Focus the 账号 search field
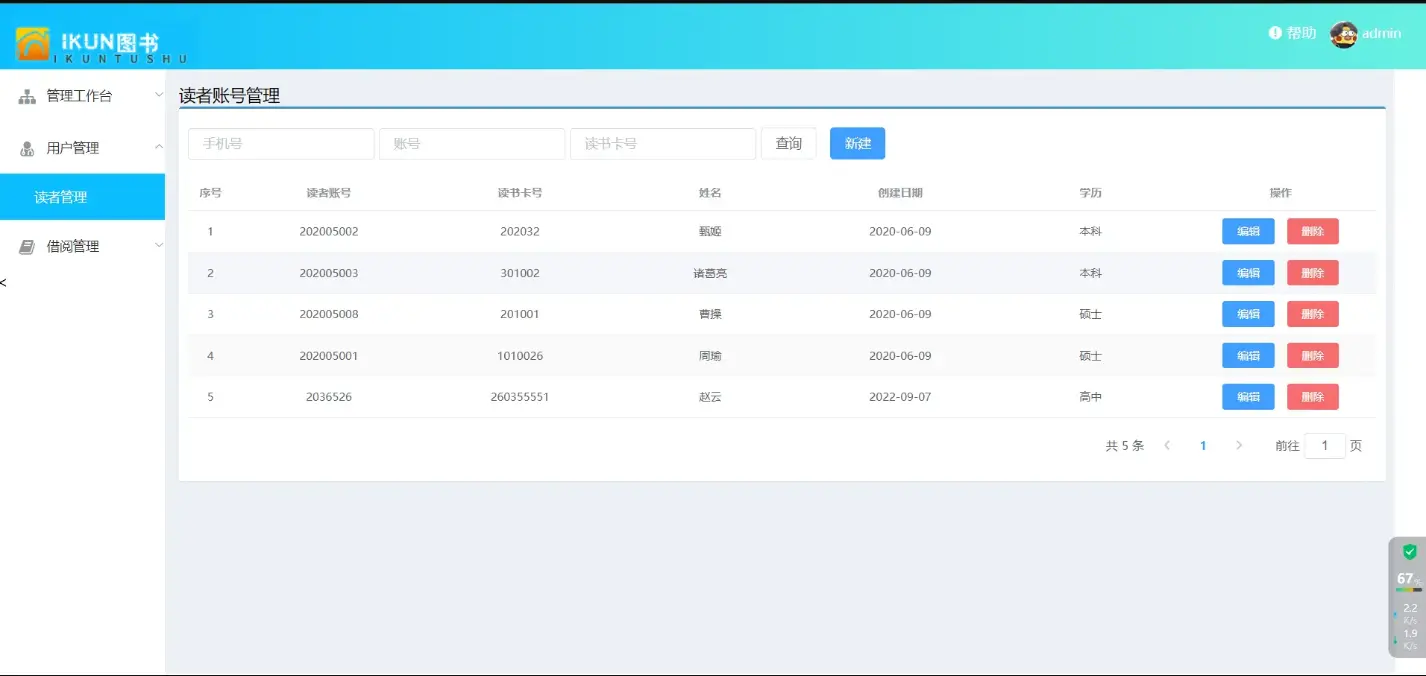 472,144
